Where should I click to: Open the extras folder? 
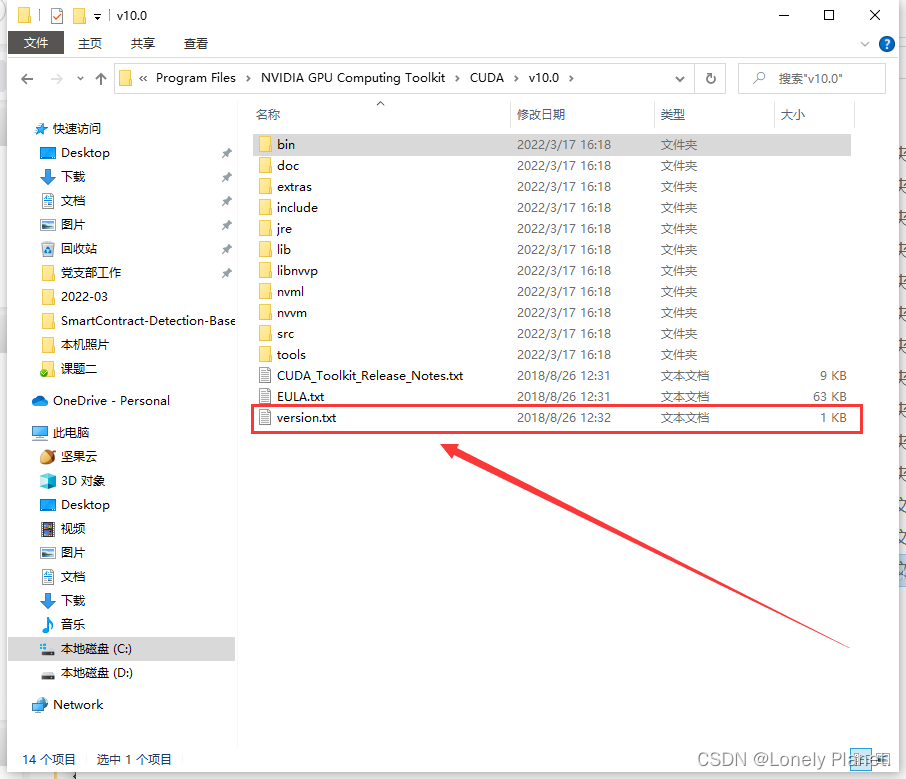click(x=551, y=187)
